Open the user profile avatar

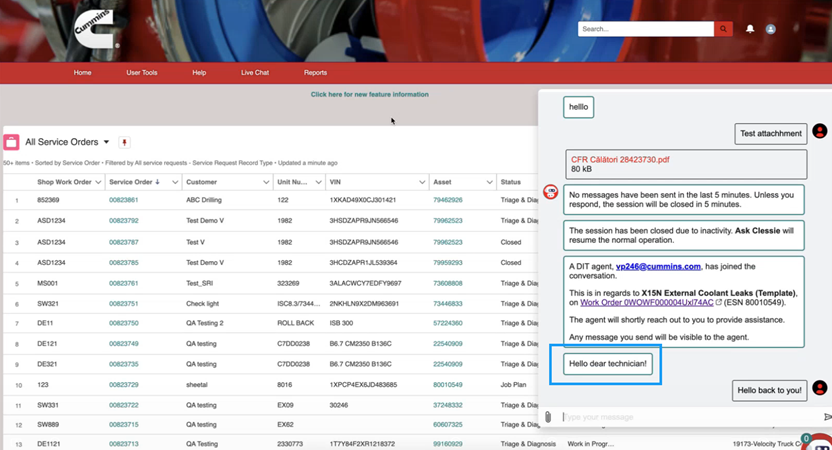coord(770,29)
